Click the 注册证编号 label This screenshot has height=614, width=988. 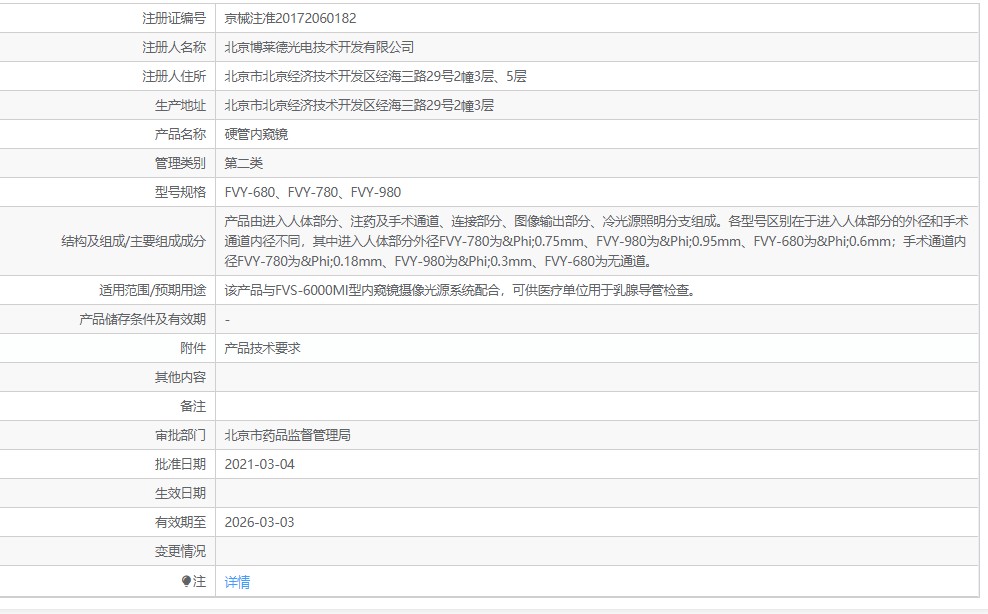click(x=174, y=18)
